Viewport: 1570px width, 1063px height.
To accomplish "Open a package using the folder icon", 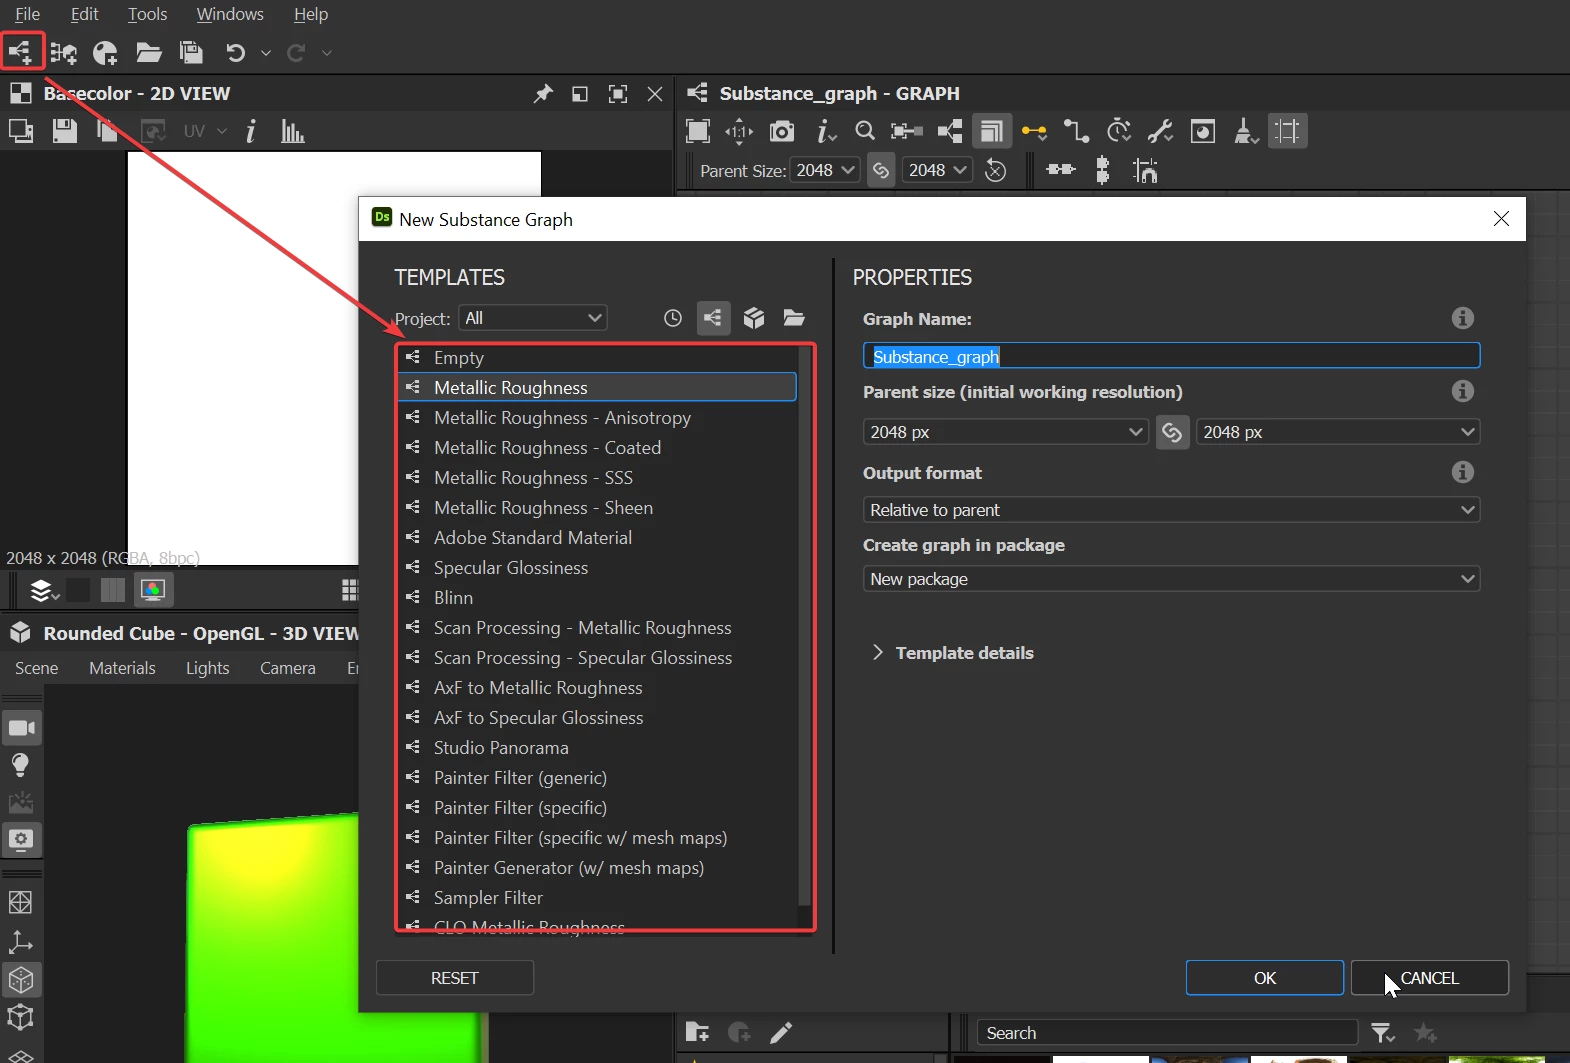I will pos(149,52).
